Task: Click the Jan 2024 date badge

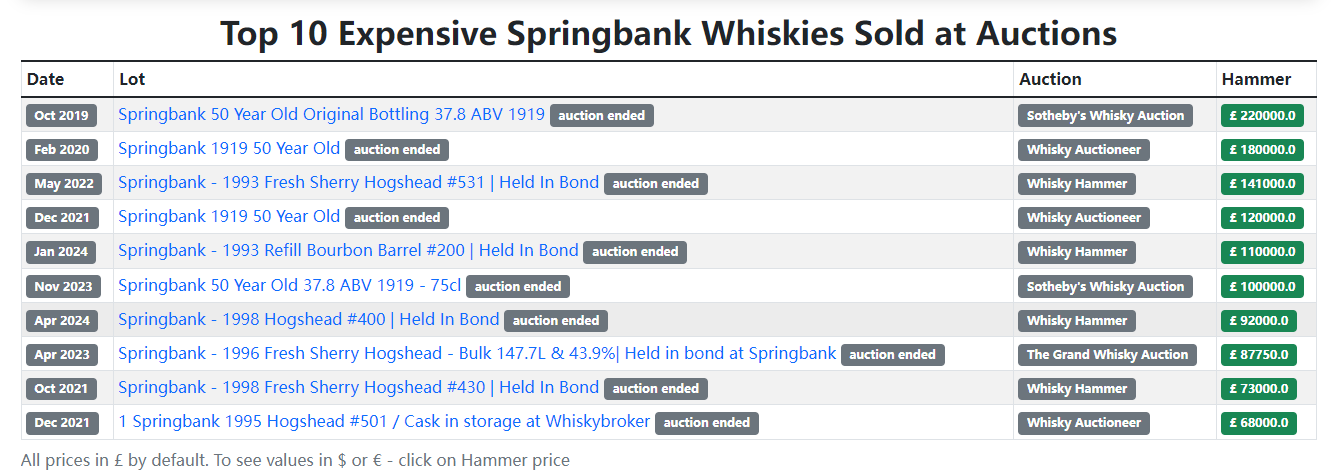Action: pyautogui.click(x=61, y=252)
